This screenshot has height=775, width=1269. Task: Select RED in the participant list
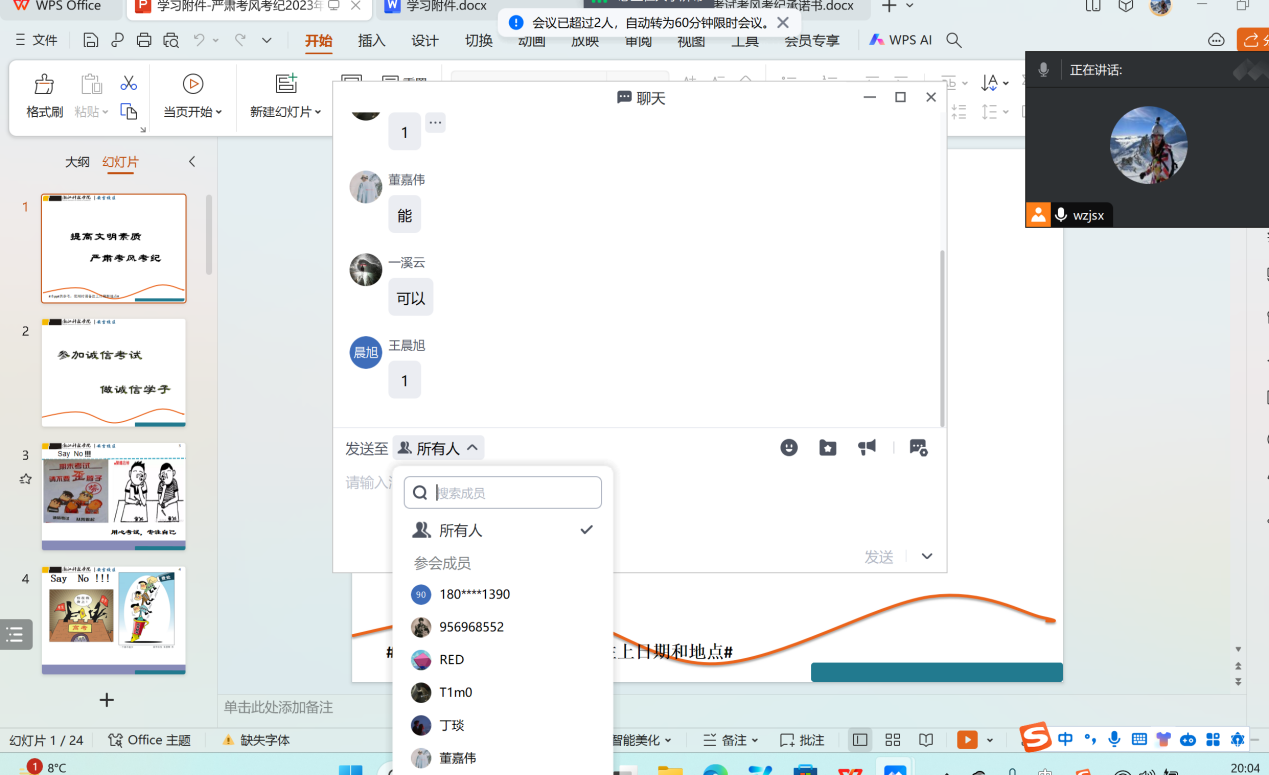pos(451,660)
